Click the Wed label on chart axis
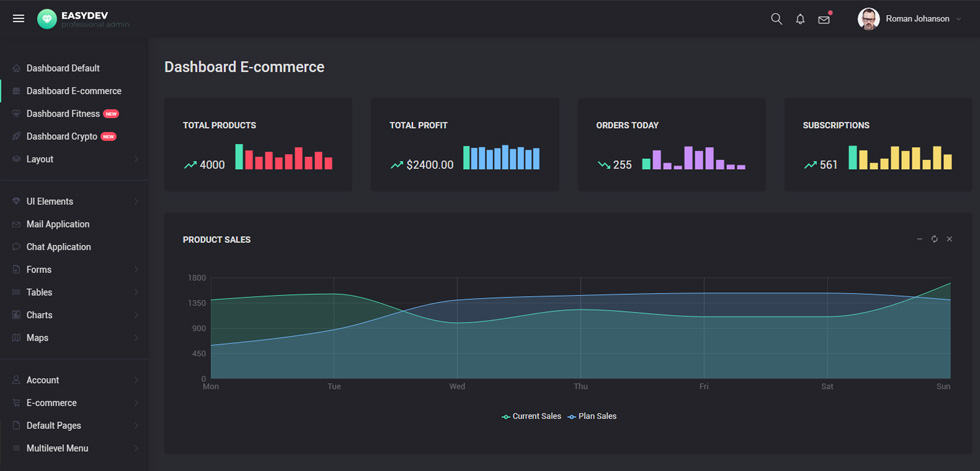The height and width of the screenshot is (471, 980). 457,387
